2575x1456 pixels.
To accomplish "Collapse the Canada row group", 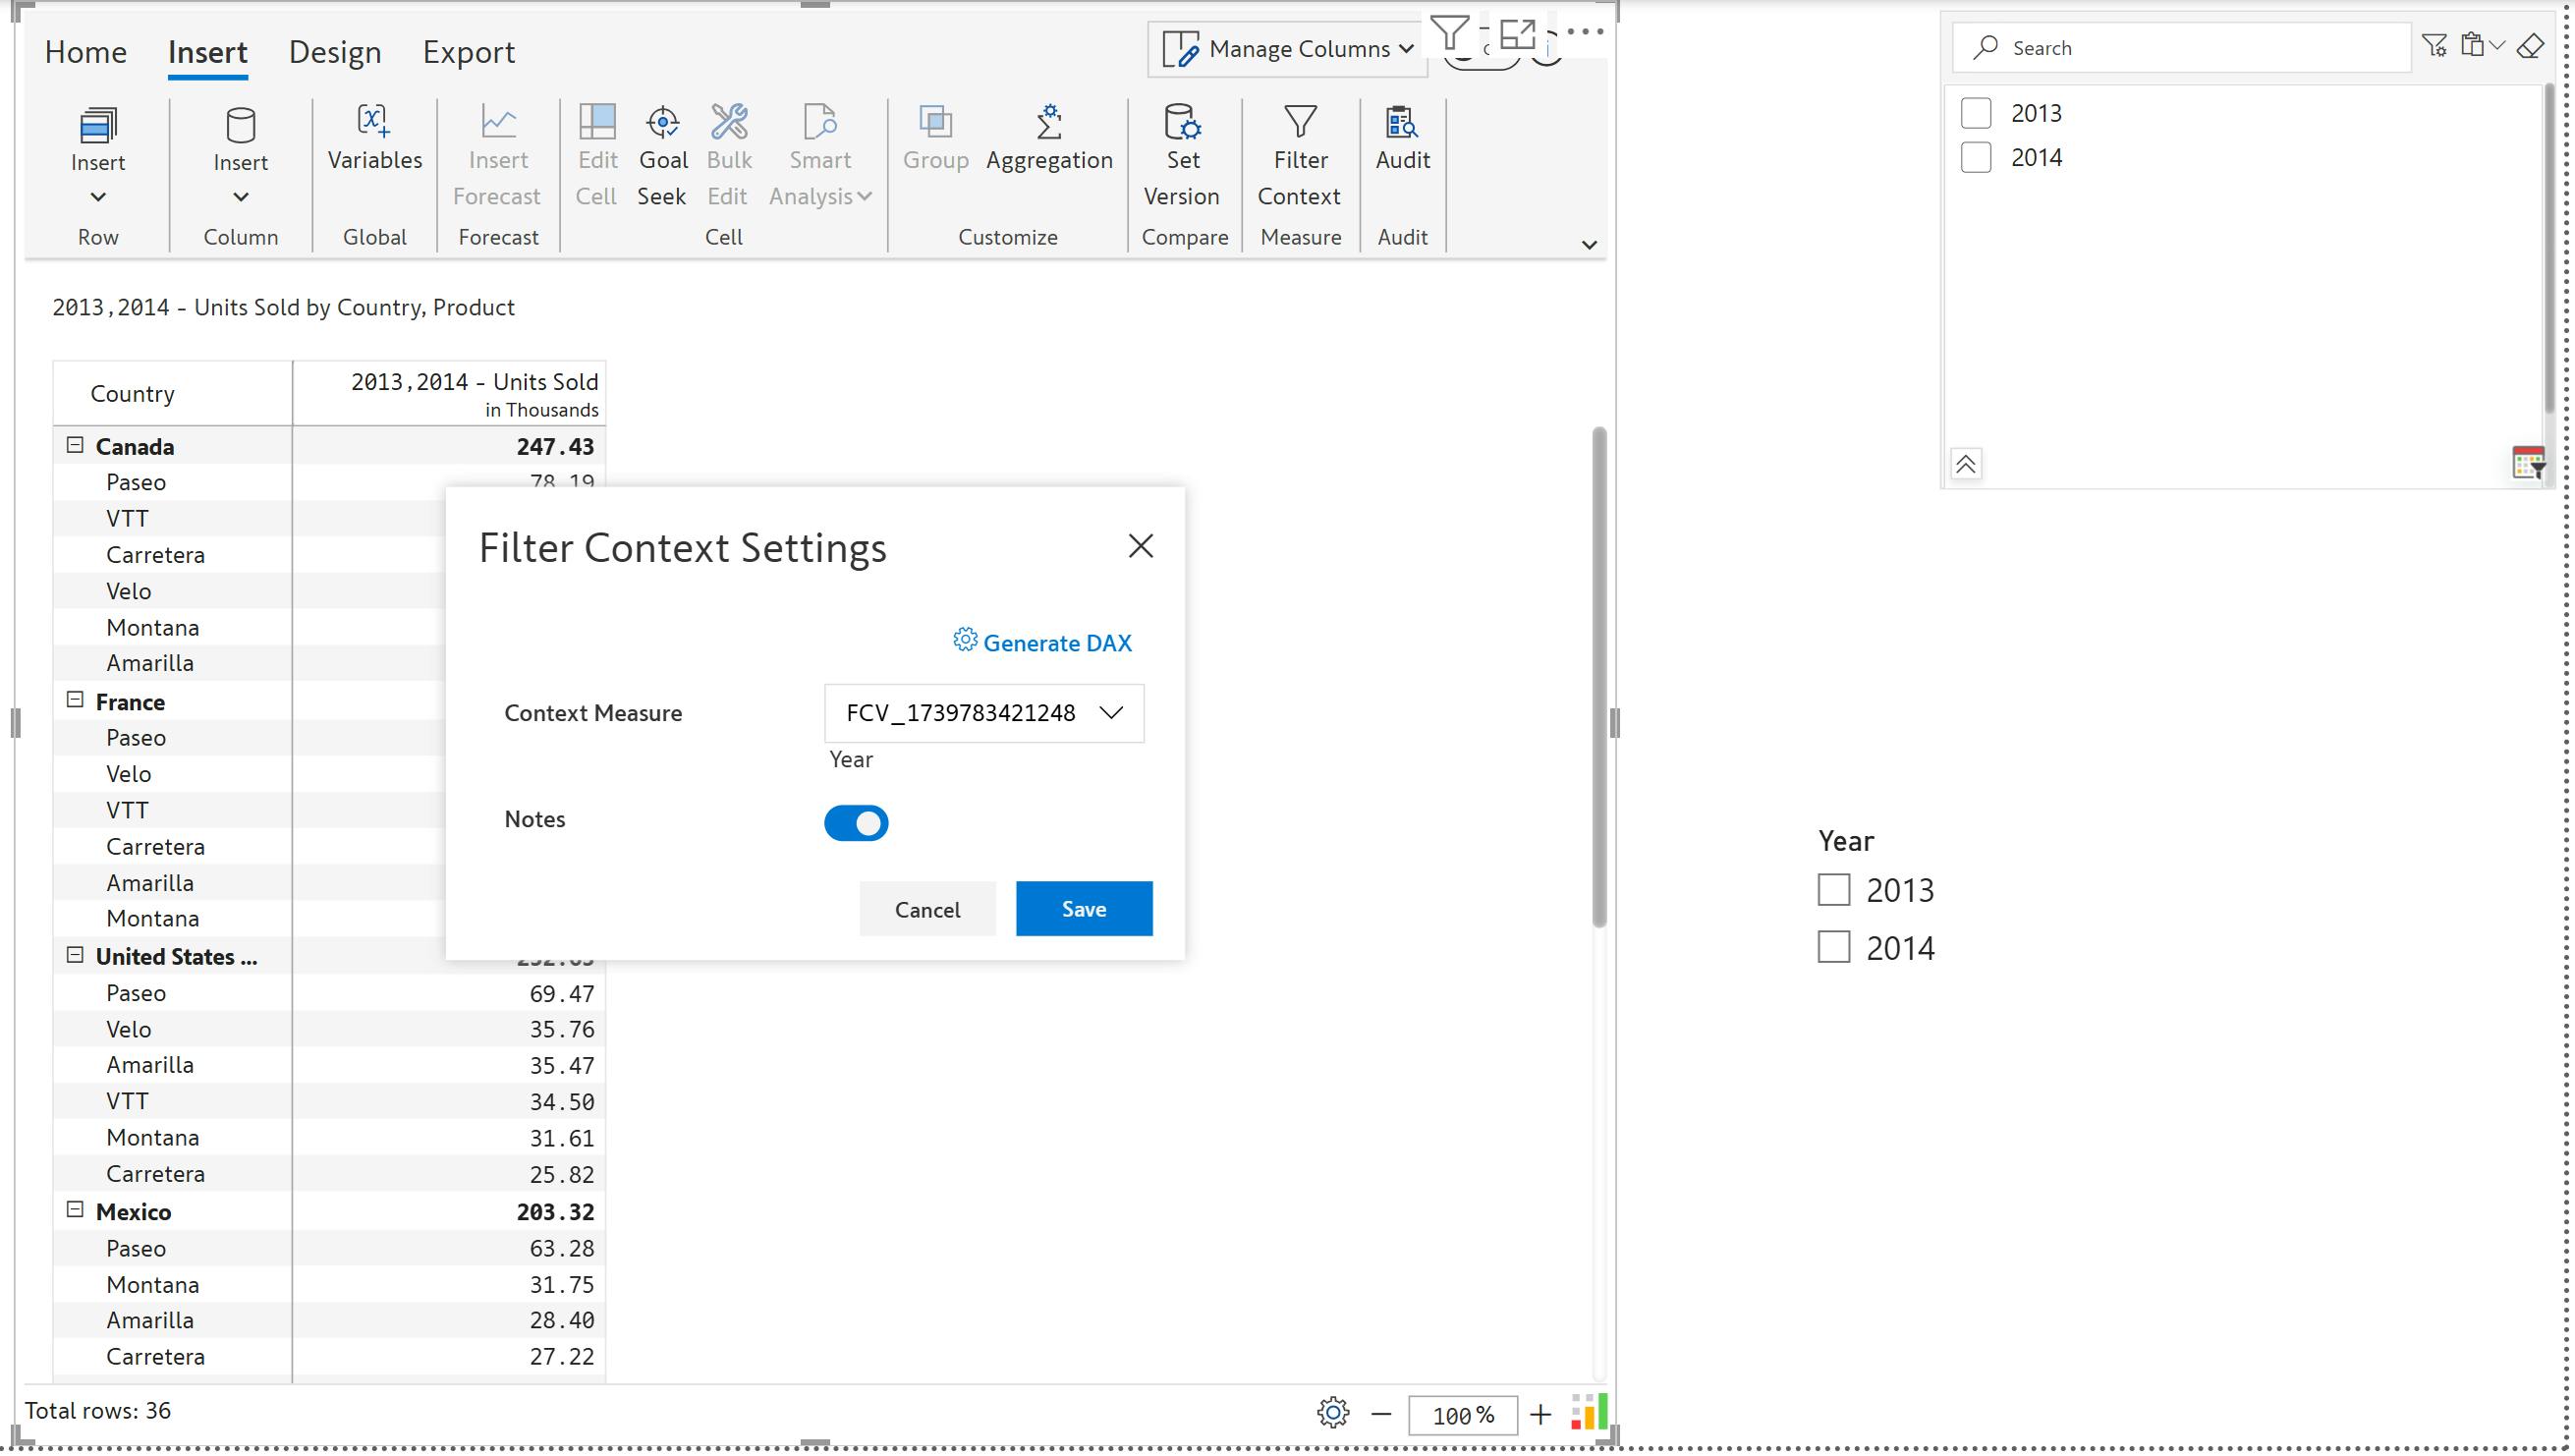I will (x=75, y=445).
